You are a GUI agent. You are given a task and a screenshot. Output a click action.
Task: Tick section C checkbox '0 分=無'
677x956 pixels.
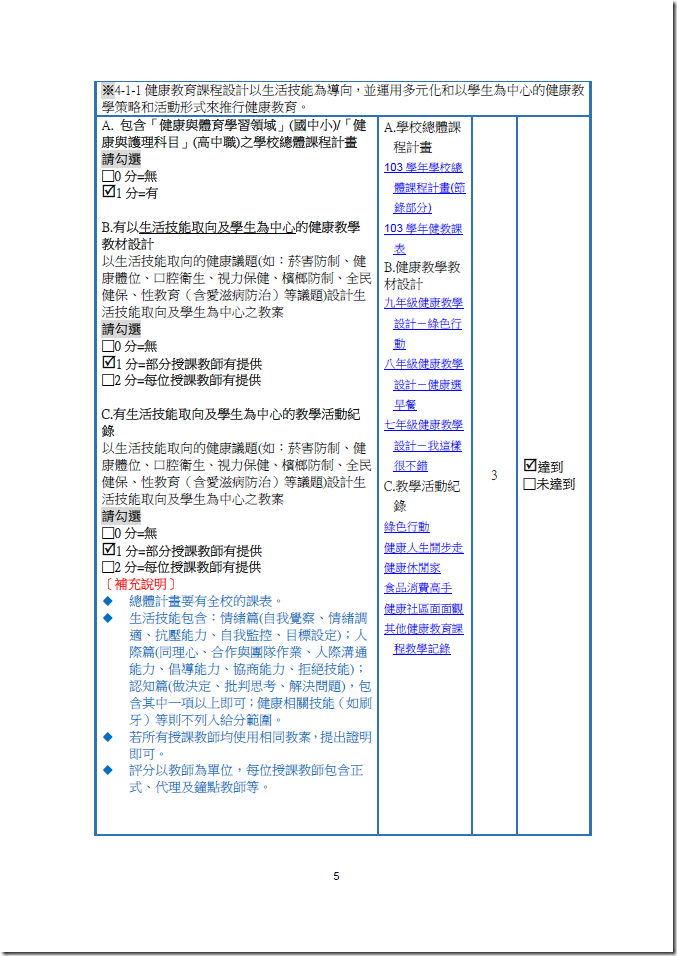[108, 533]
